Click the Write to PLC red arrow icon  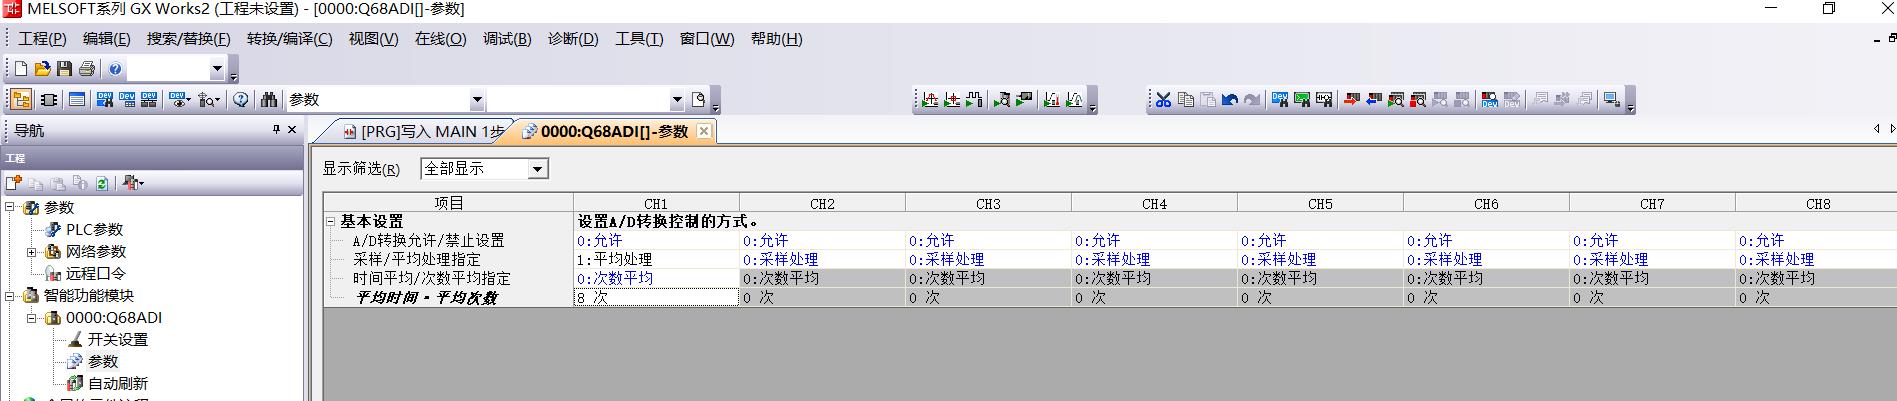[x=1352, y=100]
